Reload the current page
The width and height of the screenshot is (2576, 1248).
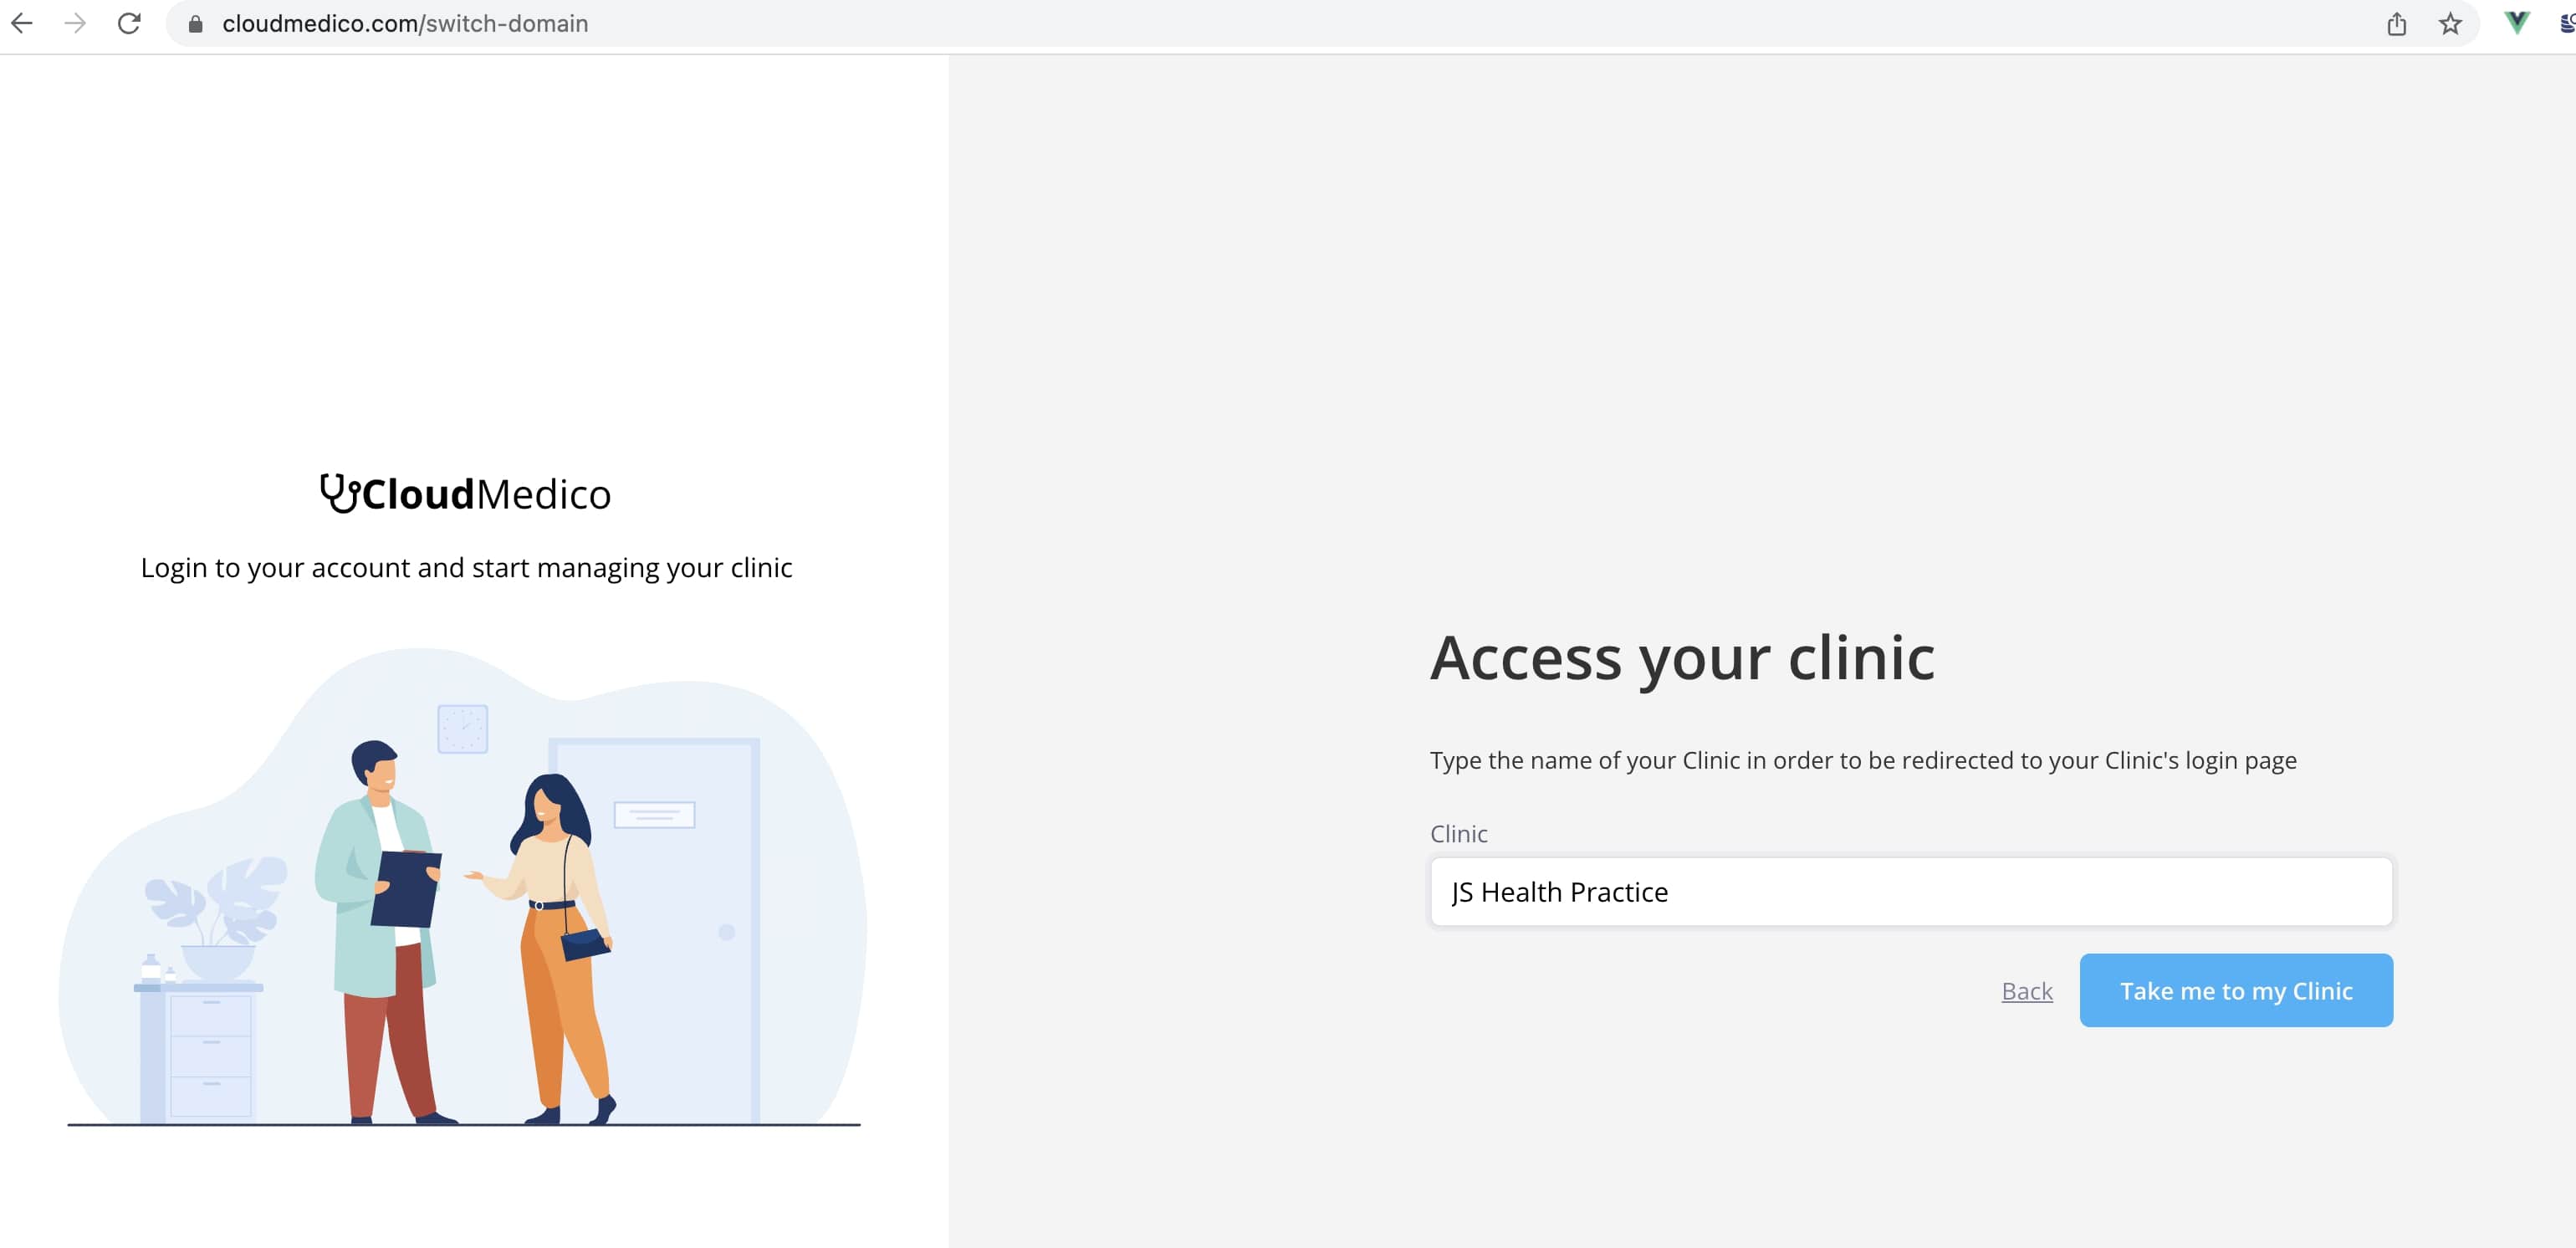pyautogui.click(x=129, y=23)
